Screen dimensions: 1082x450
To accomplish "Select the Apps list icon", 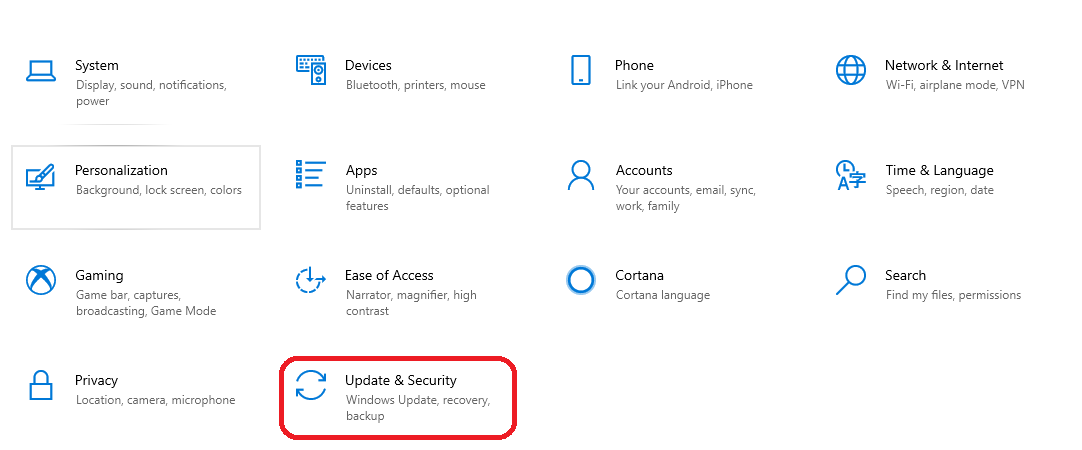I will click(311, 175).
